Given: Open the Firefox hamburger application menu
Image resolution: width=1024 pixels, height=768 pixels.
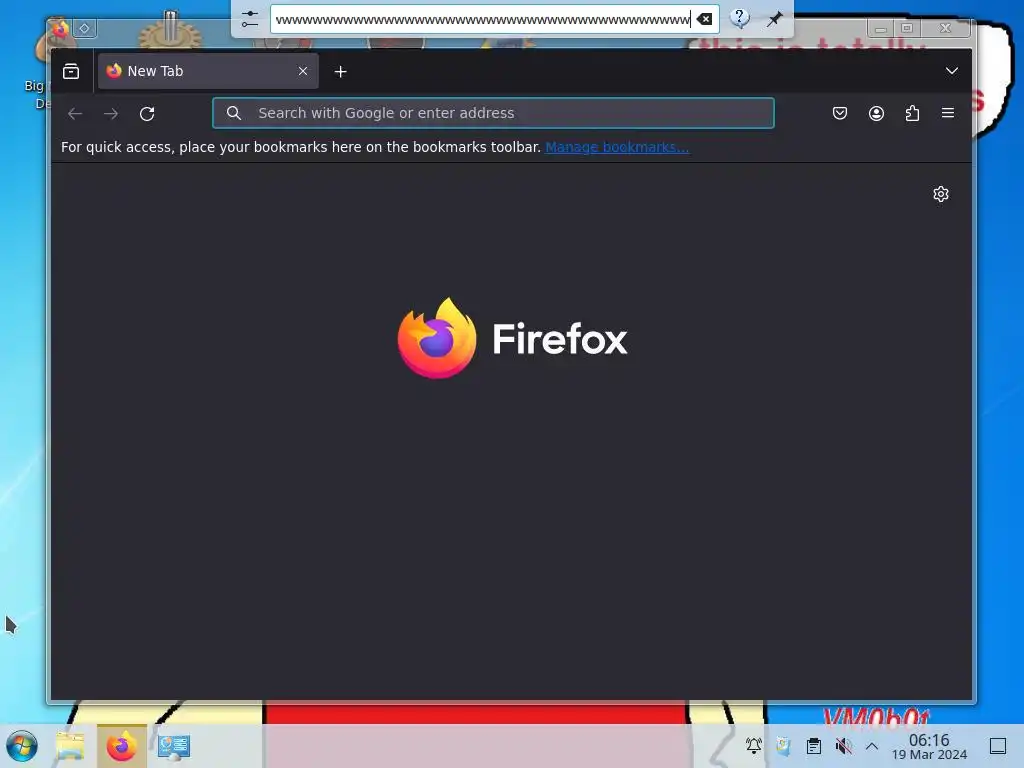Looking at the screenshot, I should (948, 113).
